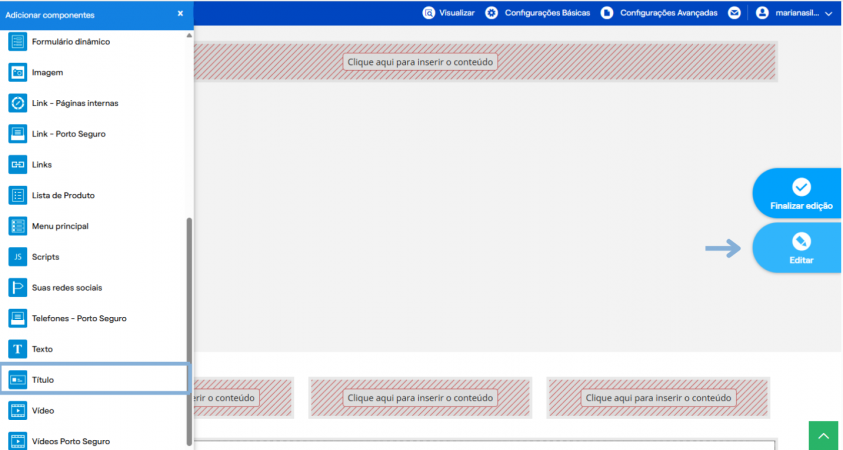Close the Adicionar componentes panel
The width and height of the screenshot is (843, 450).
tap(180, 13)
